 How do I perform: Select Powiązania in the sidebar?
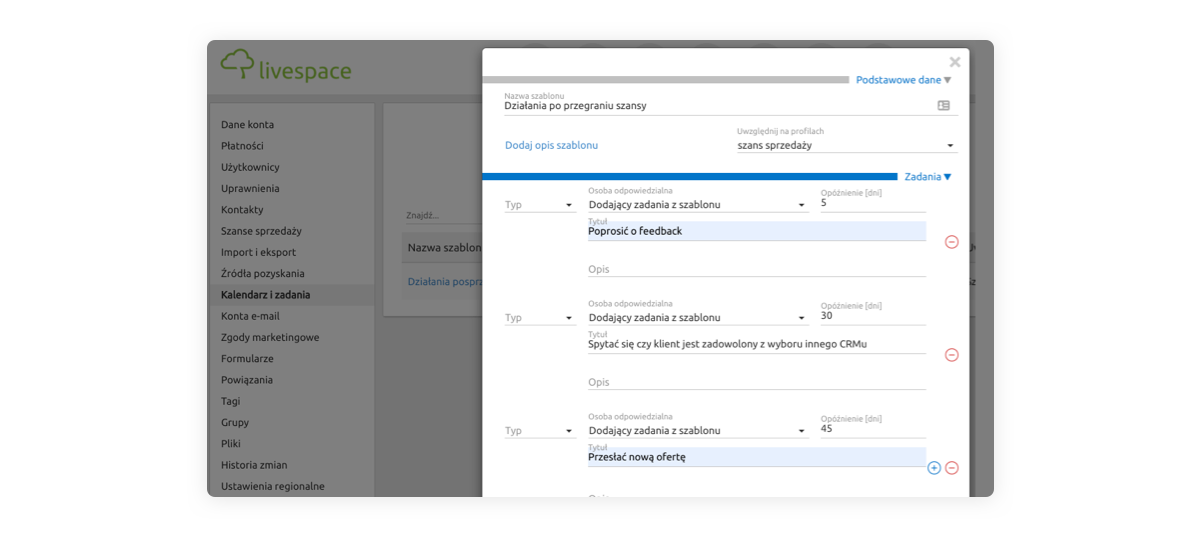pyautogui.click(x=246, y=380)
